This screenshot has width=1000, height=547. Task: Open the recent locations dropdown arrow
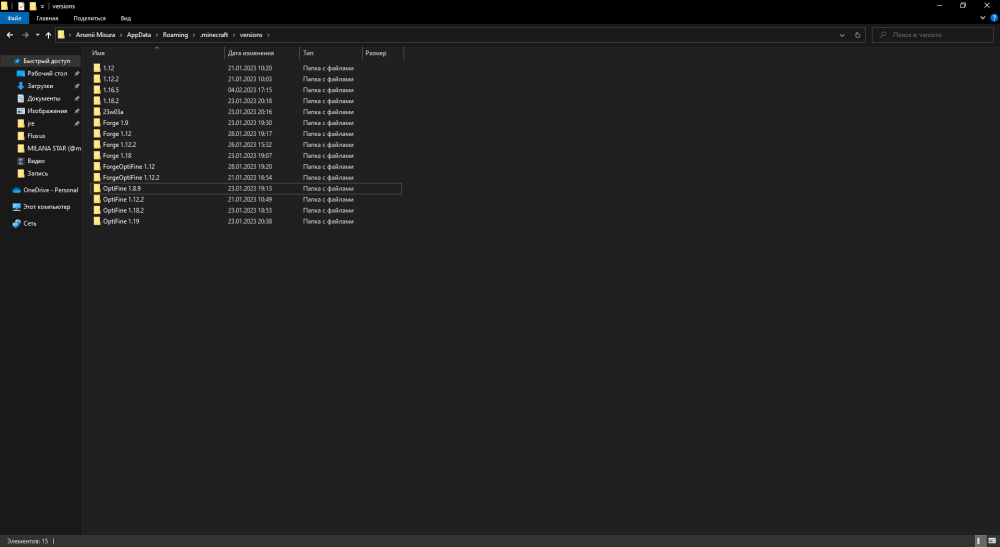pyautogui.click(x=38, y=35)
